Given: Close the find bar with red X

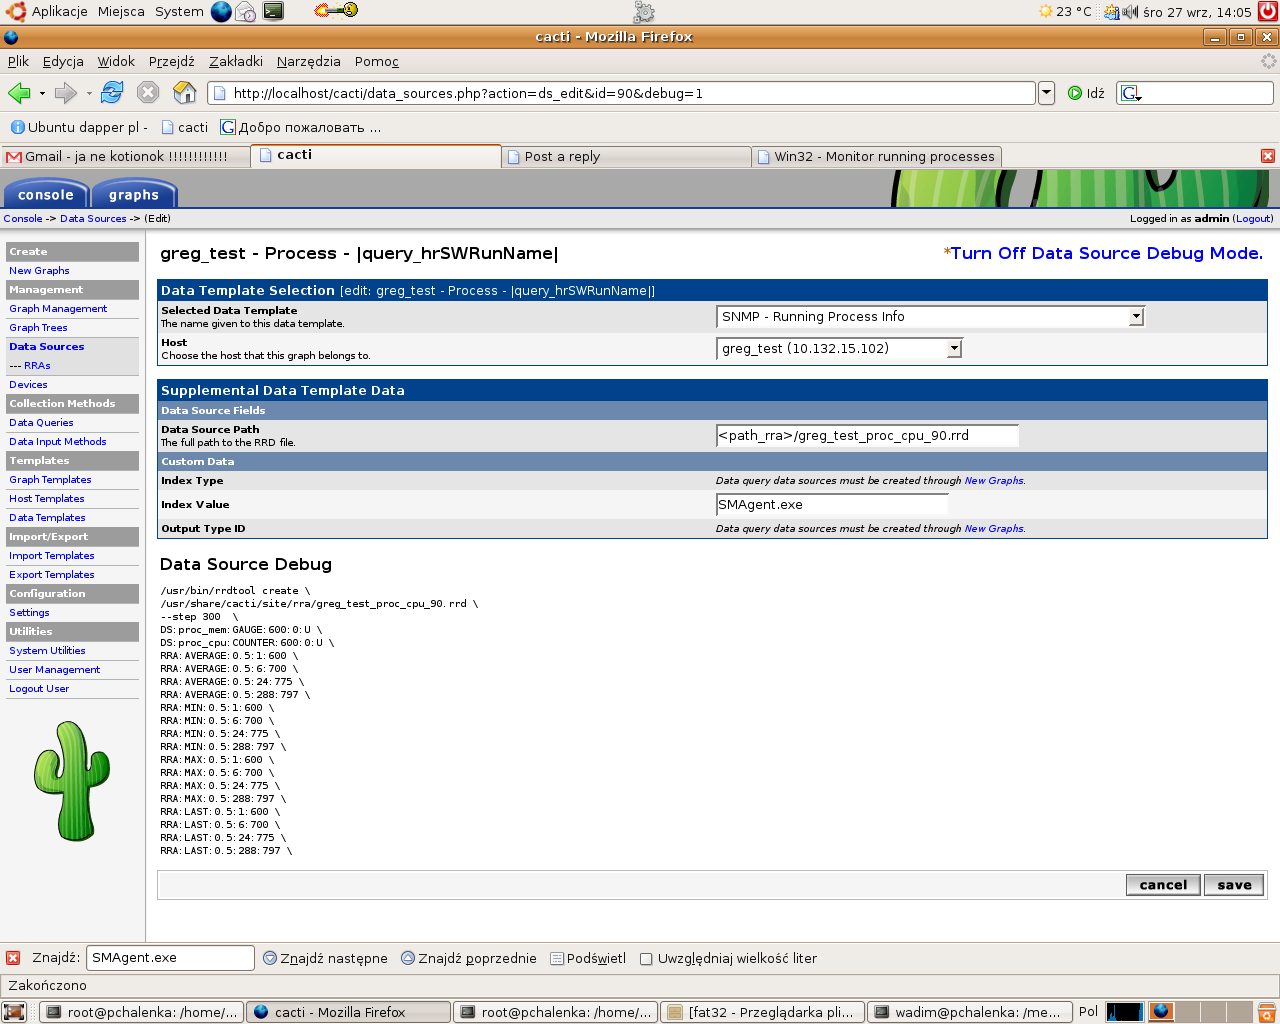Looking at the screenshot, I should point(13,958).
